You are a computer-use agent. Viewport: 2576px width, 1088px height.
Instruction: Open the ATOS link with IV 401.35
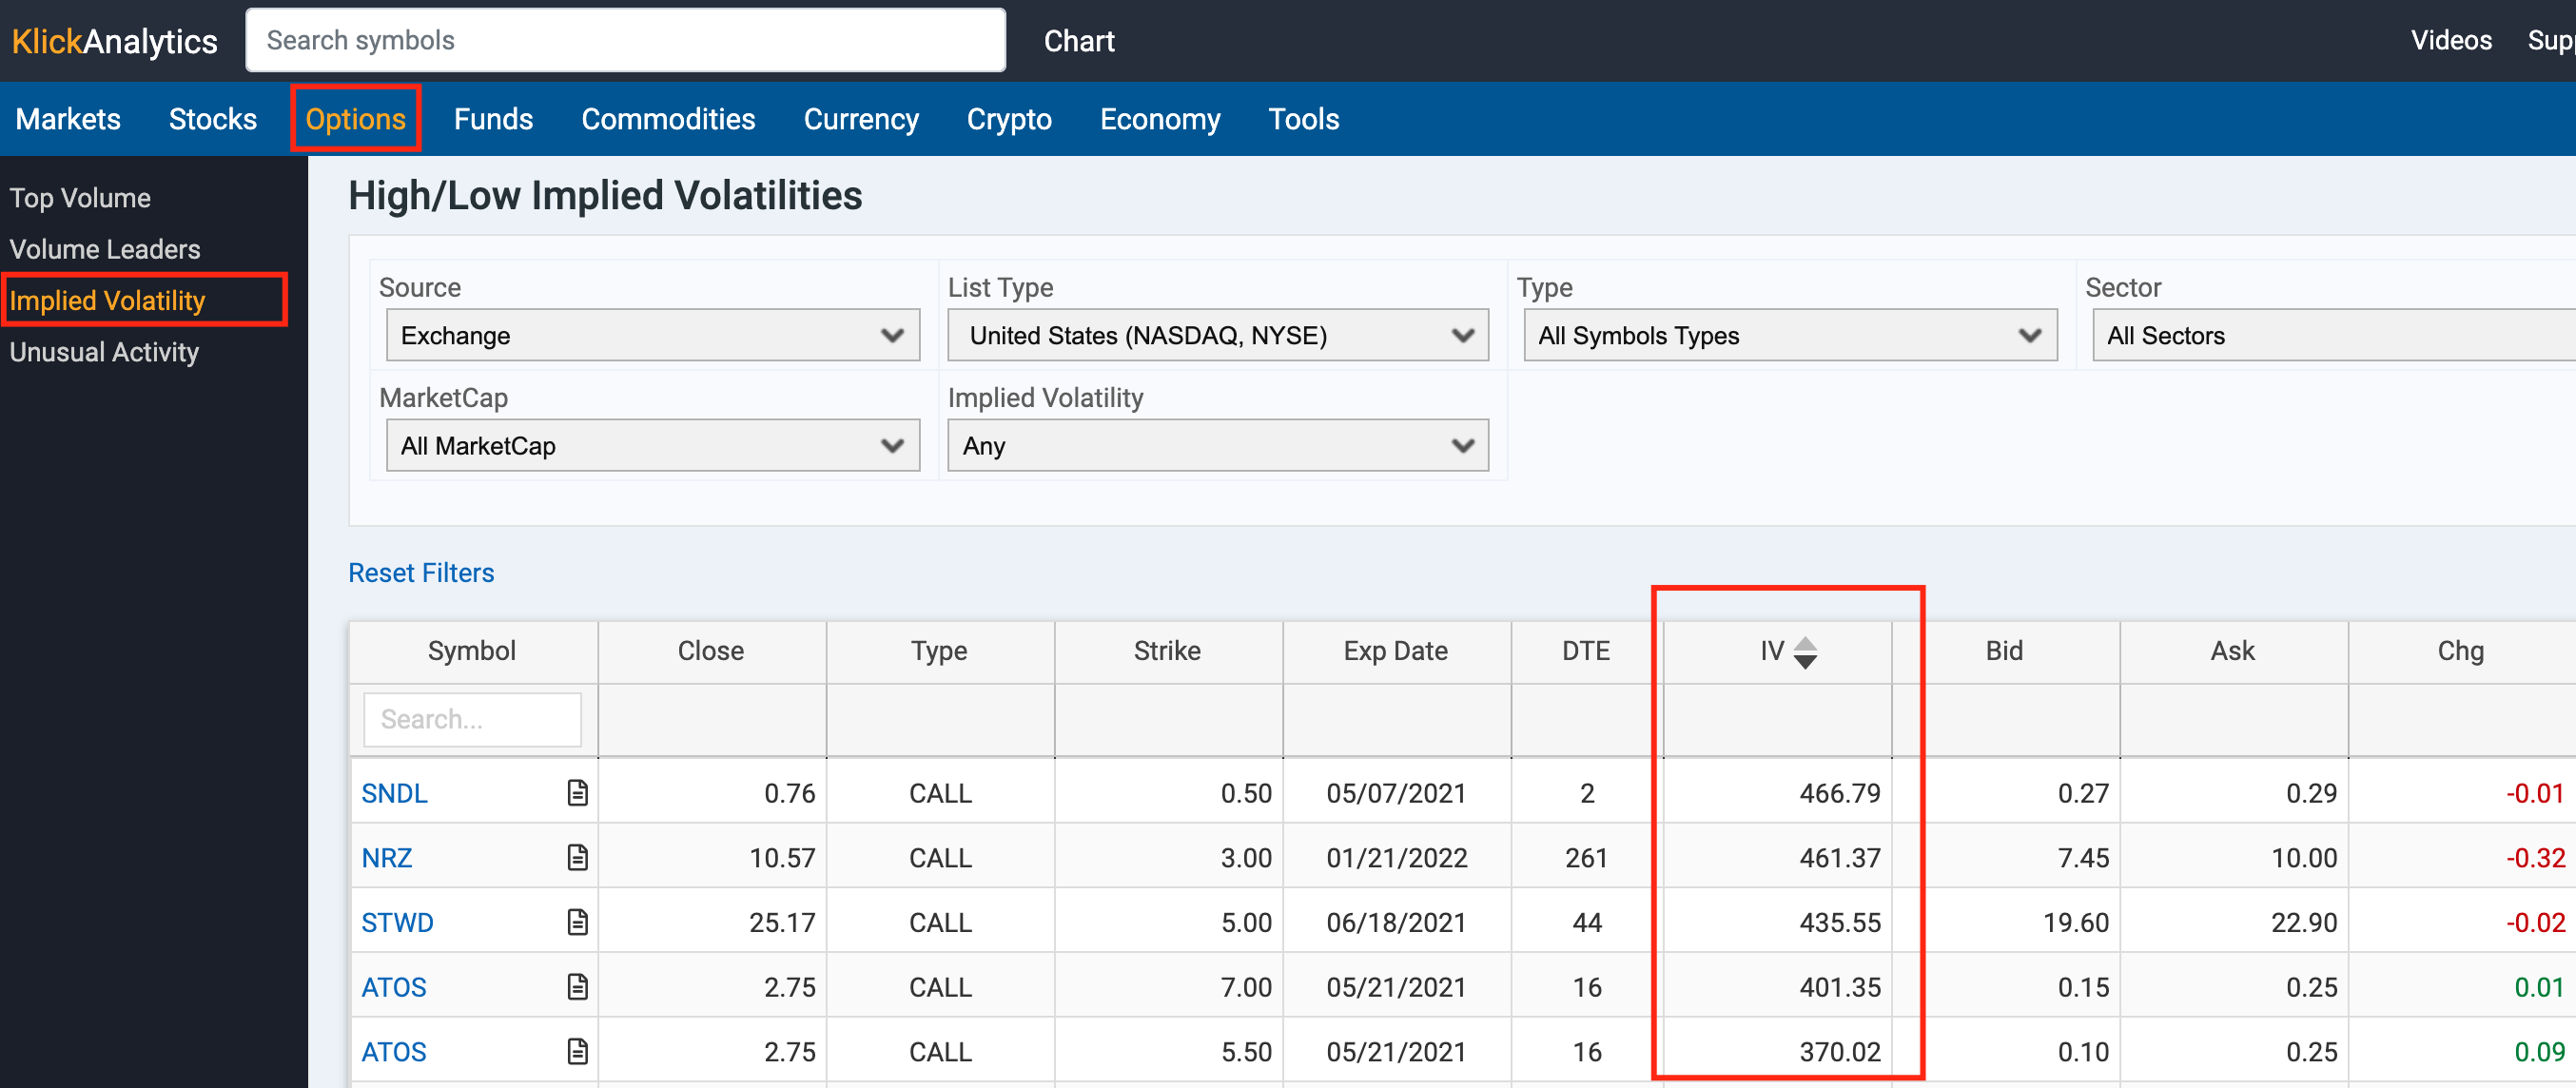coord(393,987)
